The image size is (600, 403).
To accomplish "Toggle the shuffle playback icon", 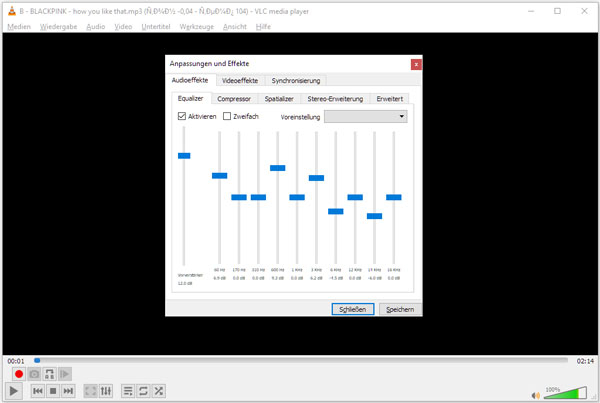I will click(x=159, y=391).
